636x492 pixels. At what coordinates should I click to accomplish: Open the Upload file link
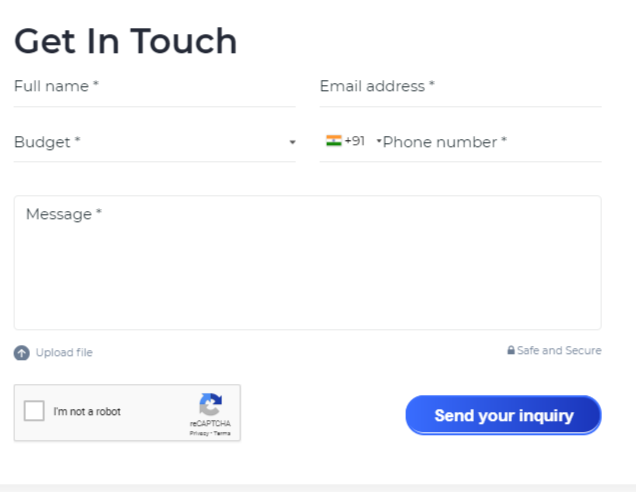(64, 352)
